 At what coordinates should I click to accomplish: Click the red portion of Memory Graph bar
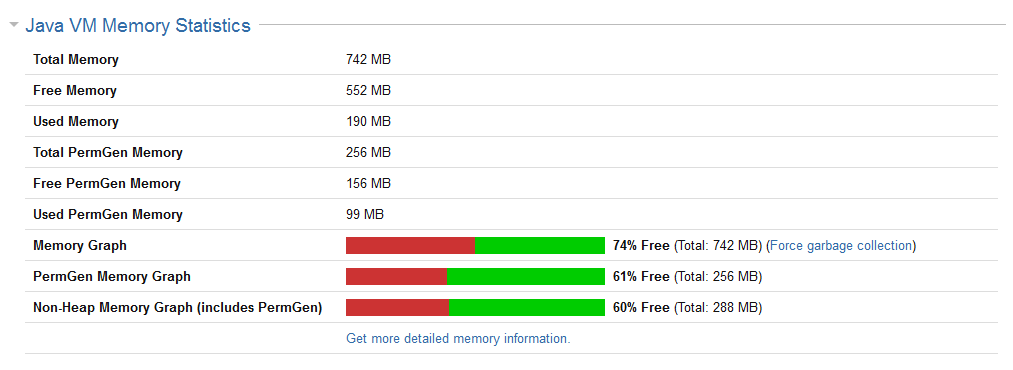pos(411,245)
